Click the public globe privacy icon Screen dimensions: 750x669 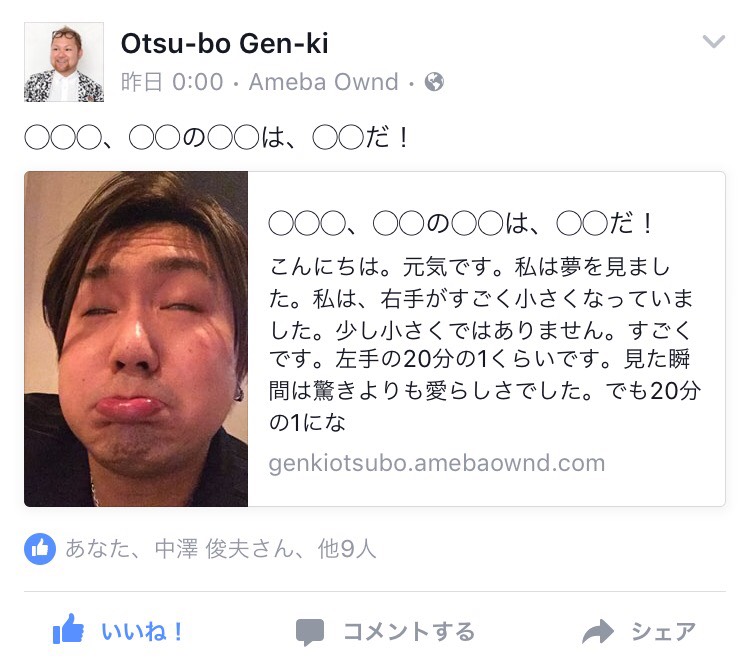point(434,82)
